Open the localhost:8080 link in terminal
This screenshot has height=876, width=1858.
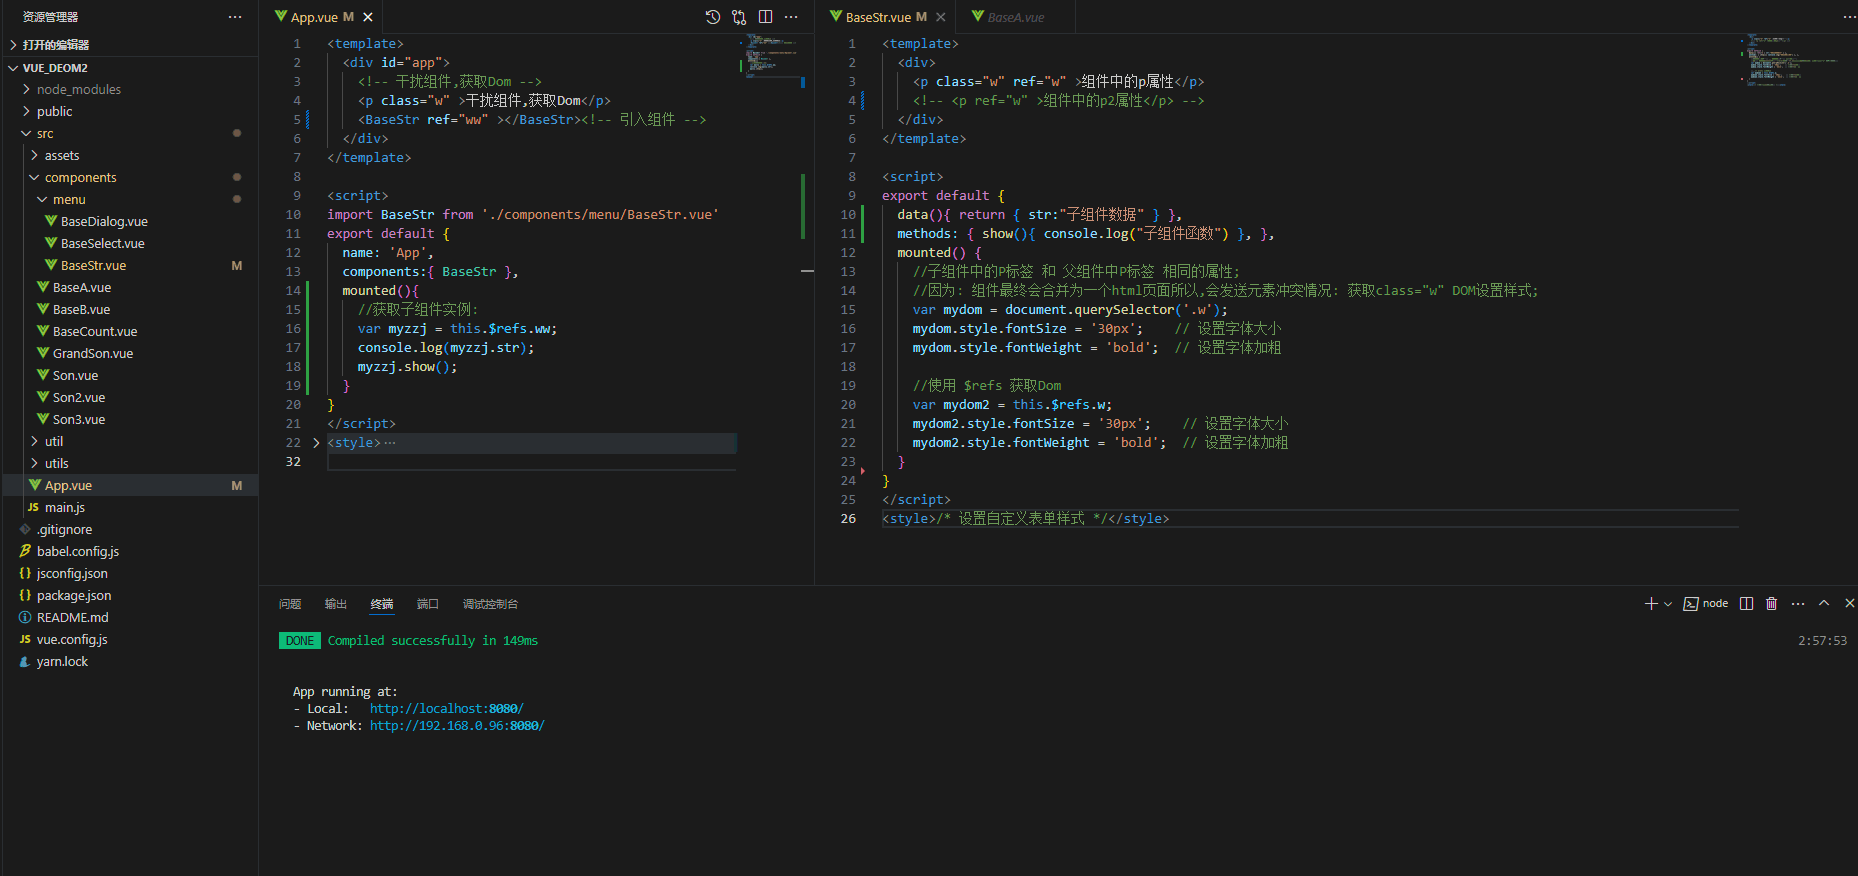[446, 709]
